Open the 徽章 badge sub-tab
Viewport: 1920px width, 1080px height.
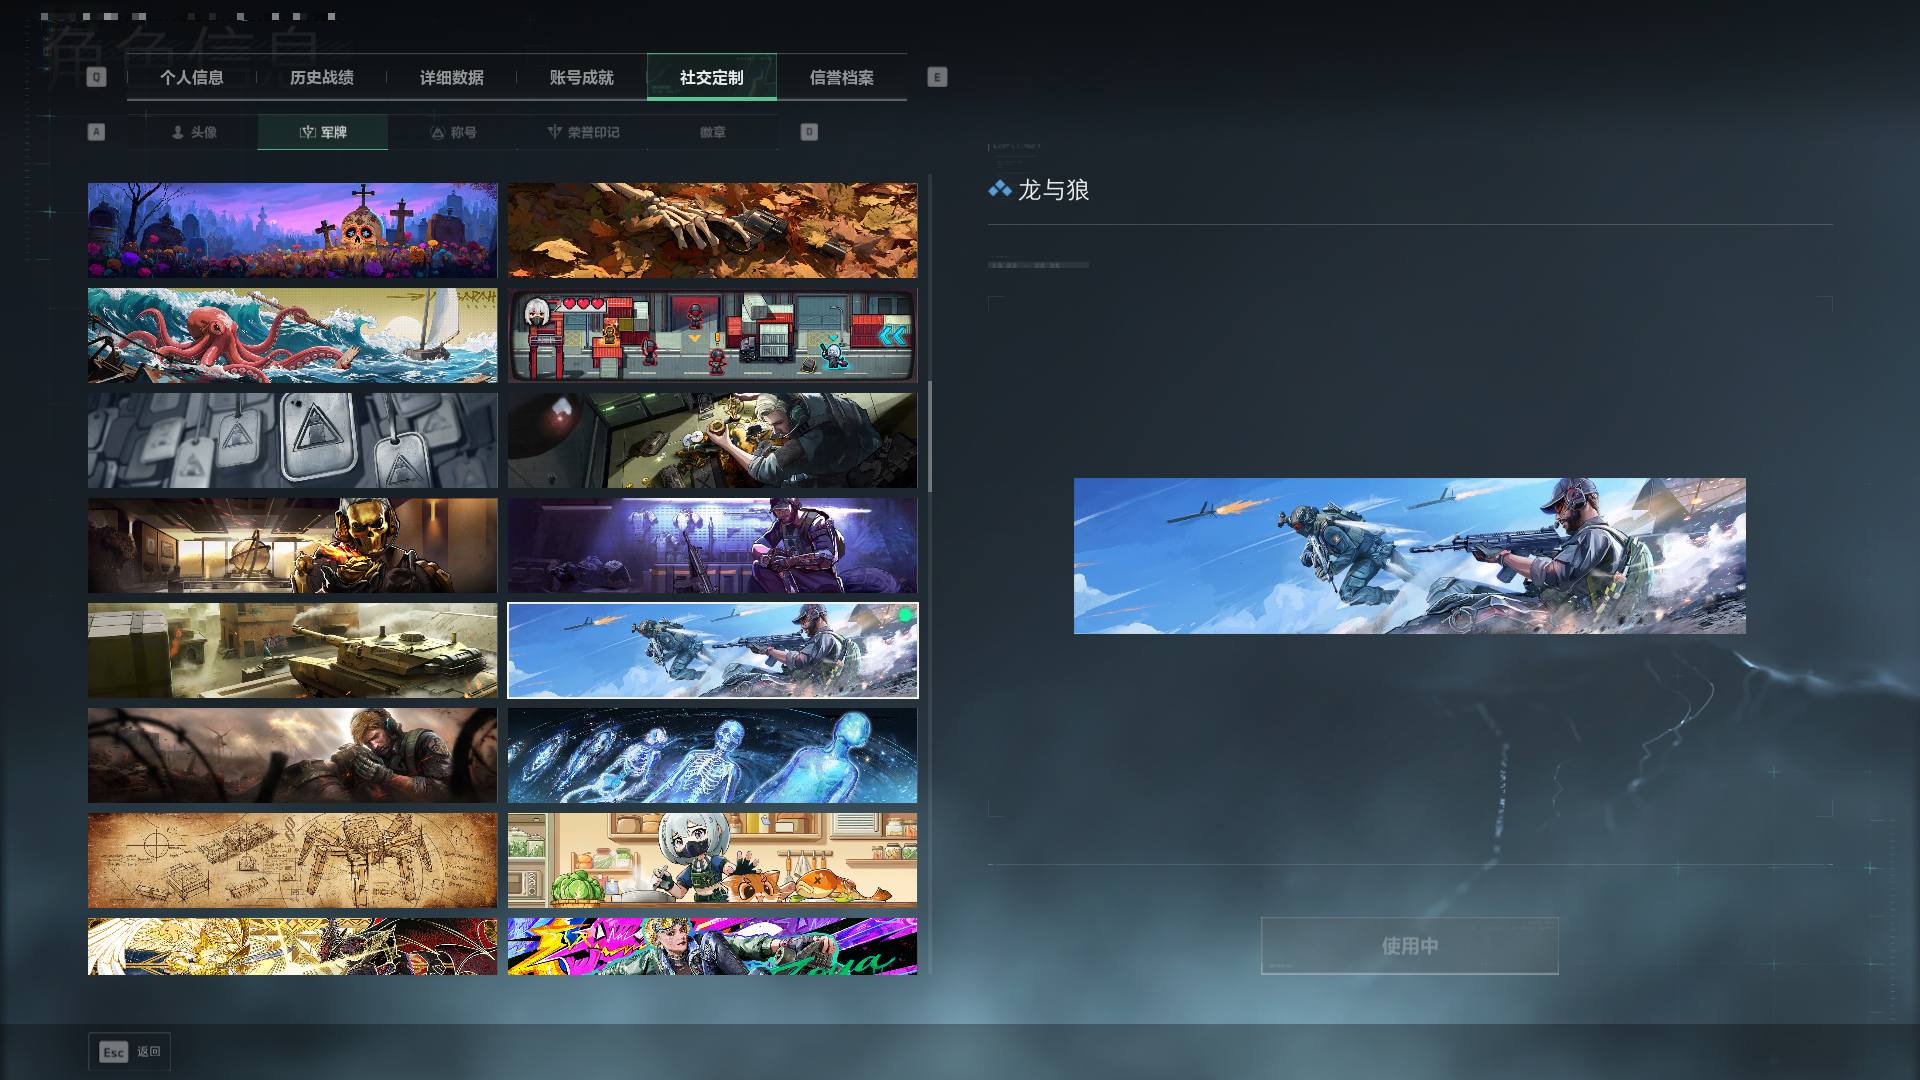[713, 132]
